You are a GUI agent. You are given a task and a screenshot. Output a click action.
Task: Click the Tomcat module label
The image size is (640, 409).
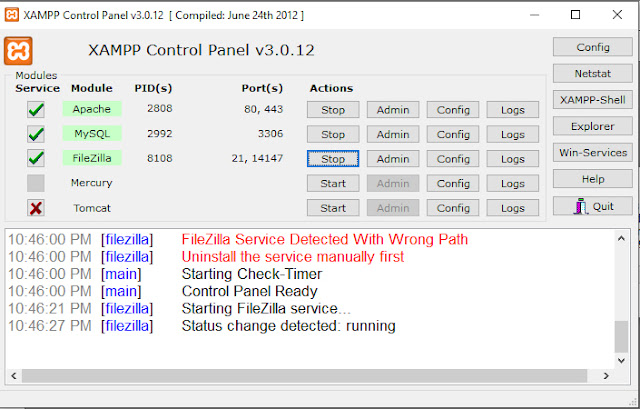[x=92, y=208]
